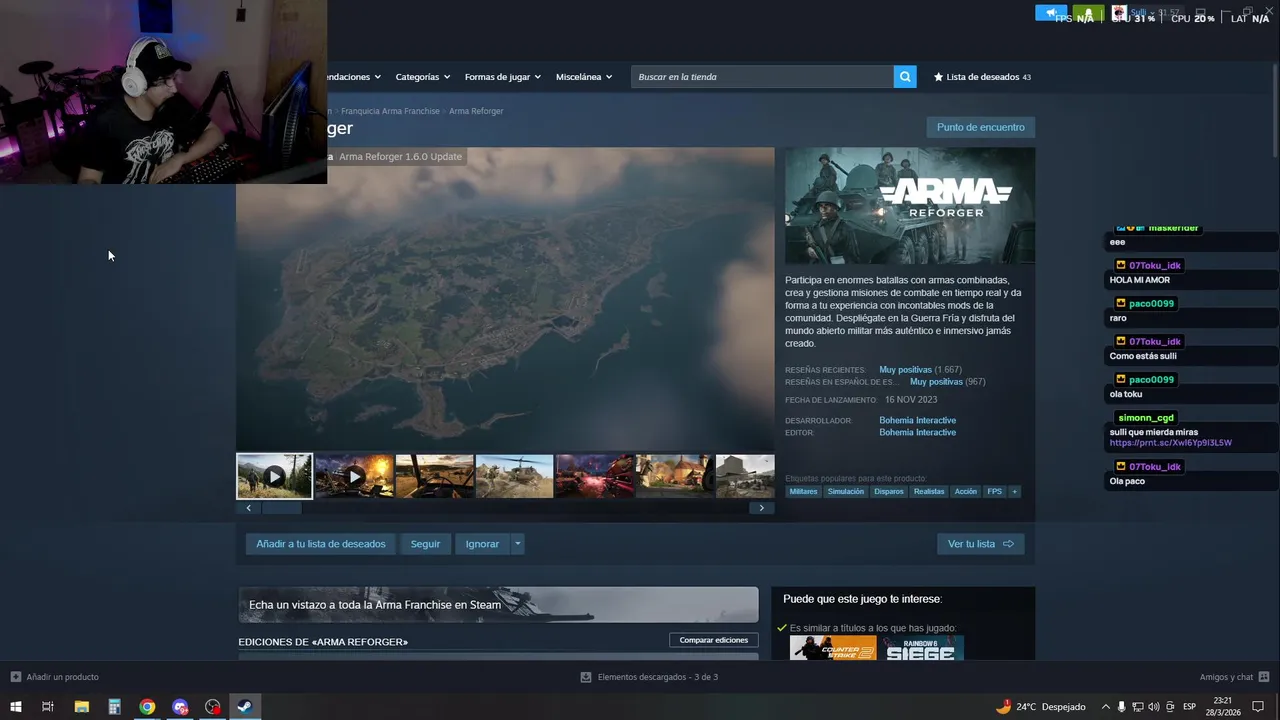Open the Counter-Strike 2 recommendation image
Viewport: 1280px width, 720px height.
(833, 648)
